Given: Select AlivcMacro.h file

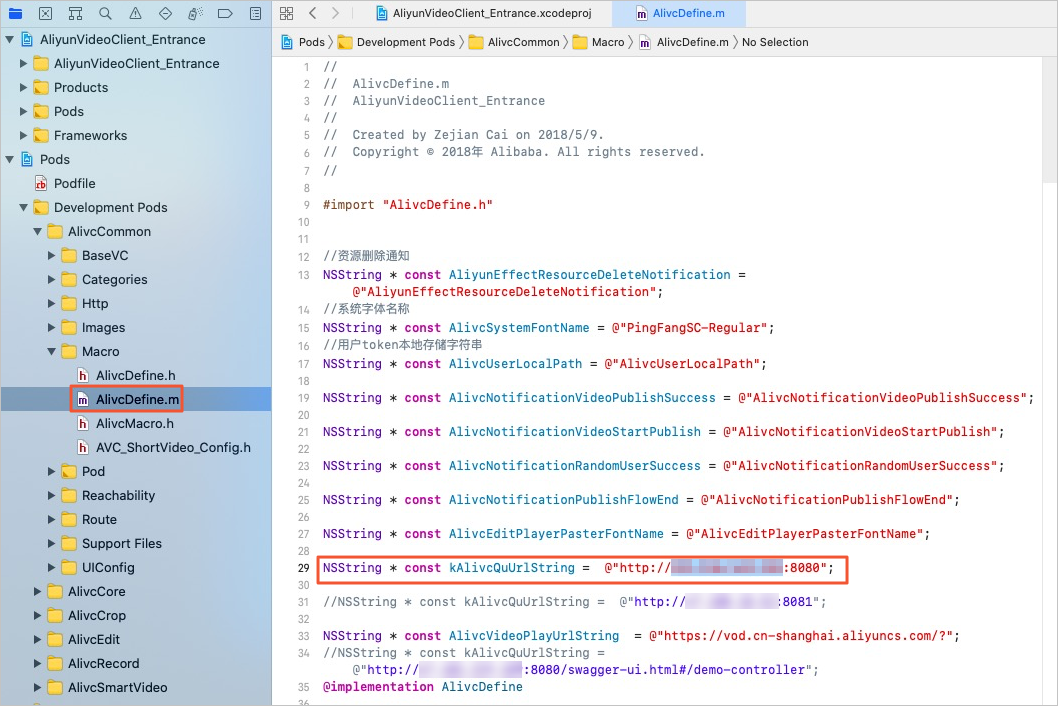Looking at the screenshot, I should pos(136,423).
